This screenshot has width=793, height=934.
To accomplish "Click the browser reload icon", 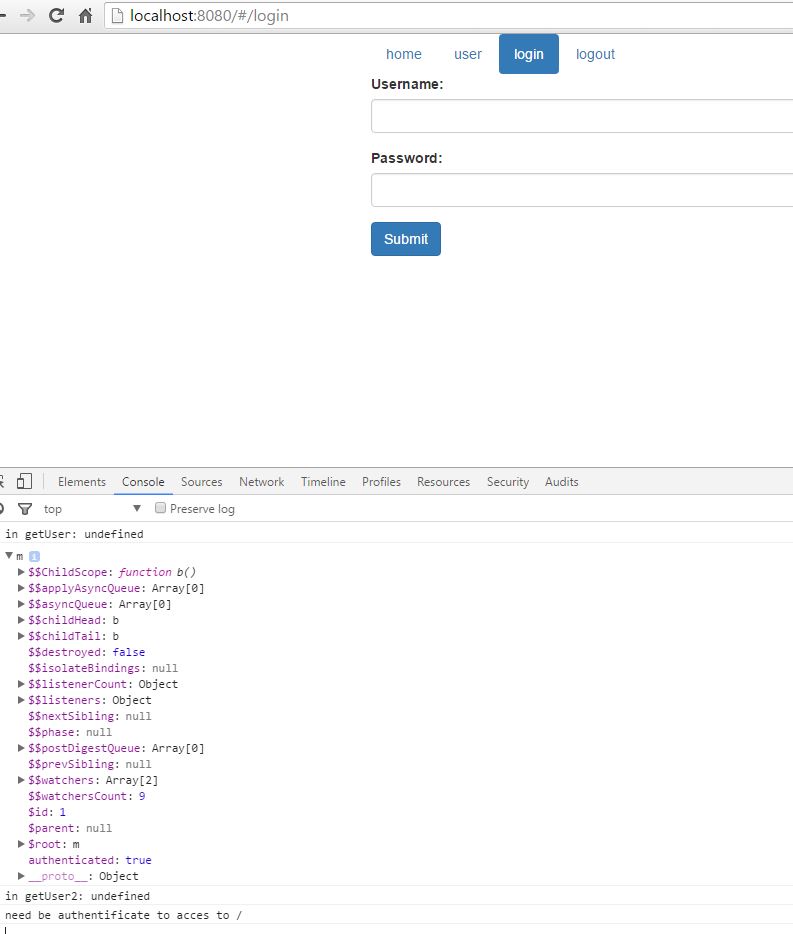I will click(x=56, y=15).
